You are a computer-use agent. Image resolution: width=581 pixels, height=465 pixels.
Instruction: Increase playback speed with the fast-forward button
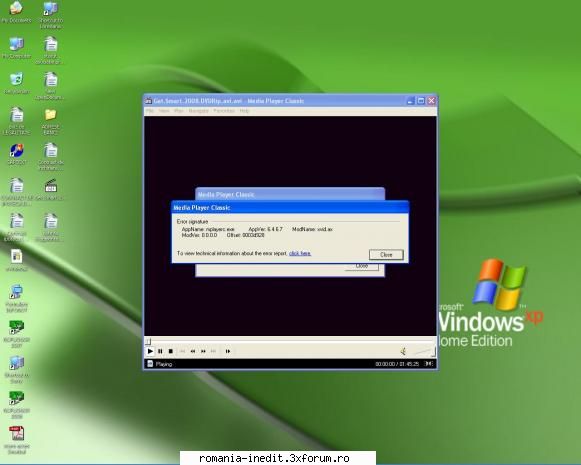[x=203, y=351]
